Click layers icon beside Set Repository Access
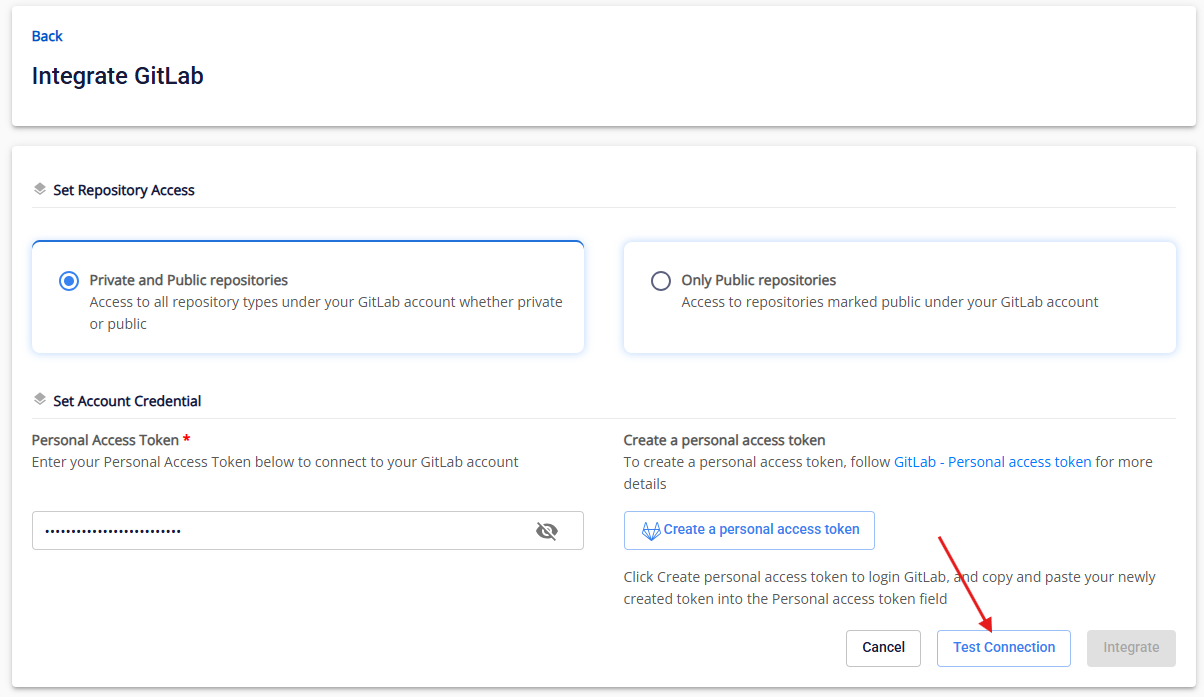Screen dimensions: 1204x697 40,189
